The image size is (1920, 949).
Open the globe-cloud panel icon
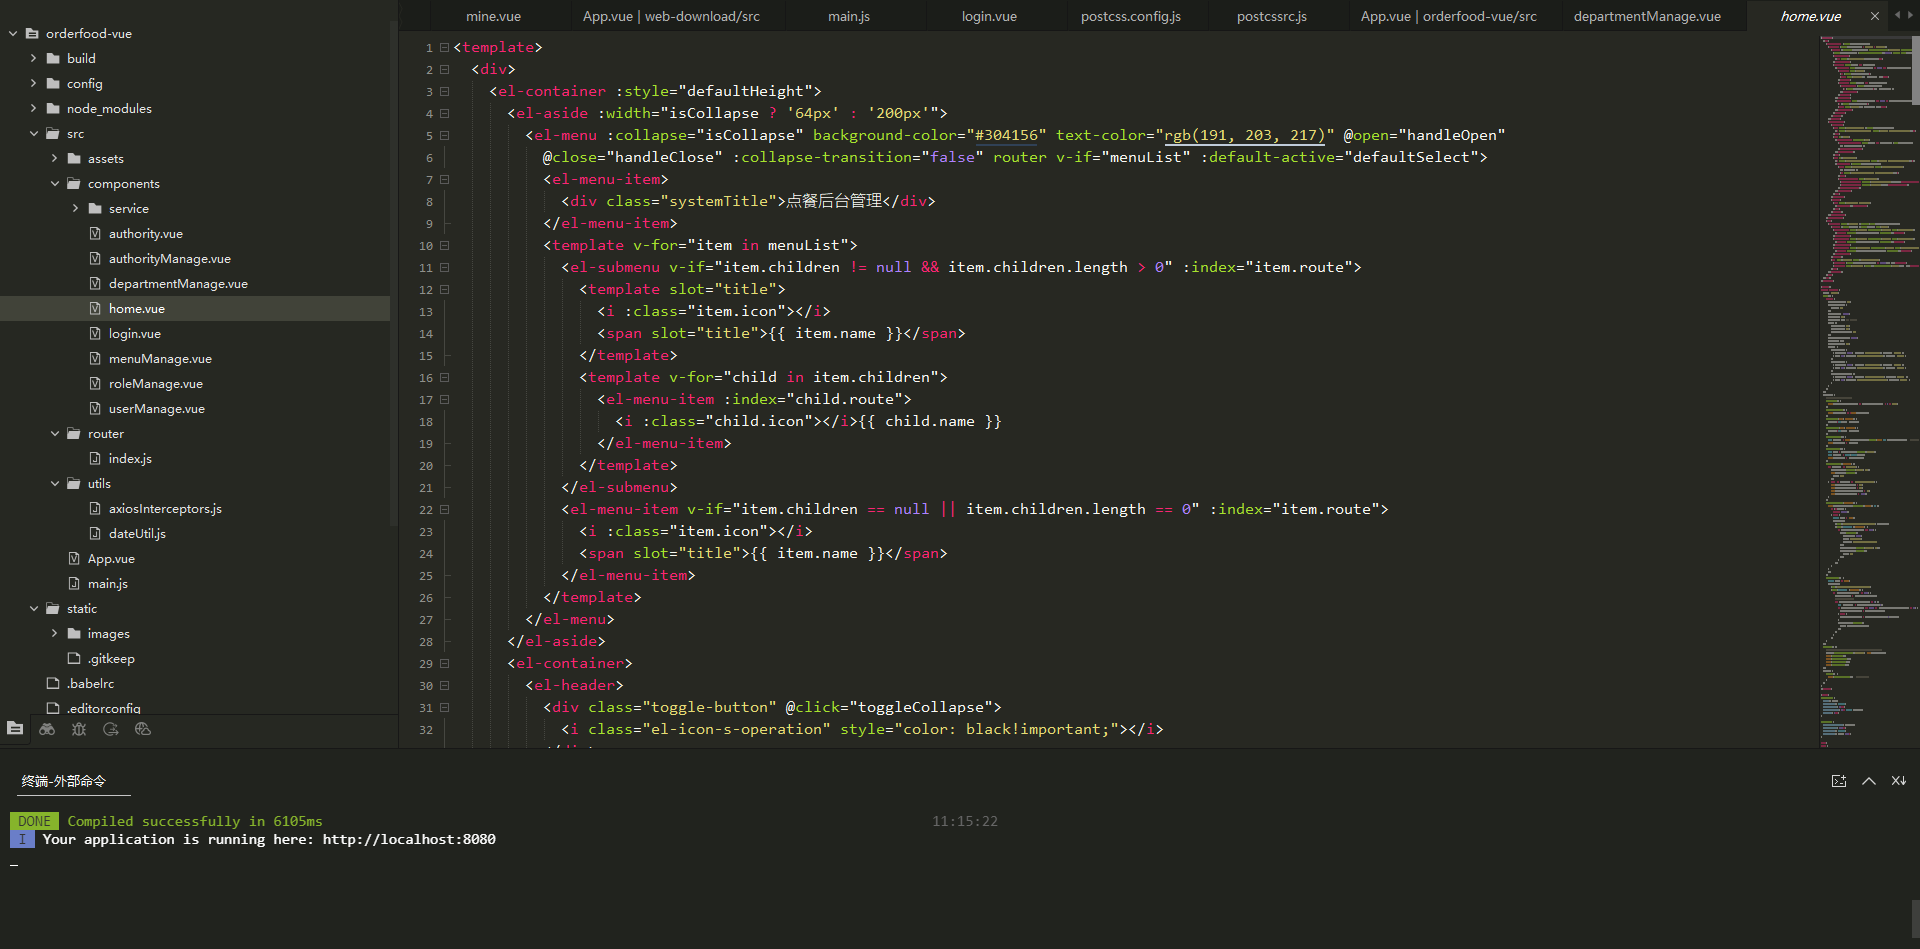click(x=143, y=729)
